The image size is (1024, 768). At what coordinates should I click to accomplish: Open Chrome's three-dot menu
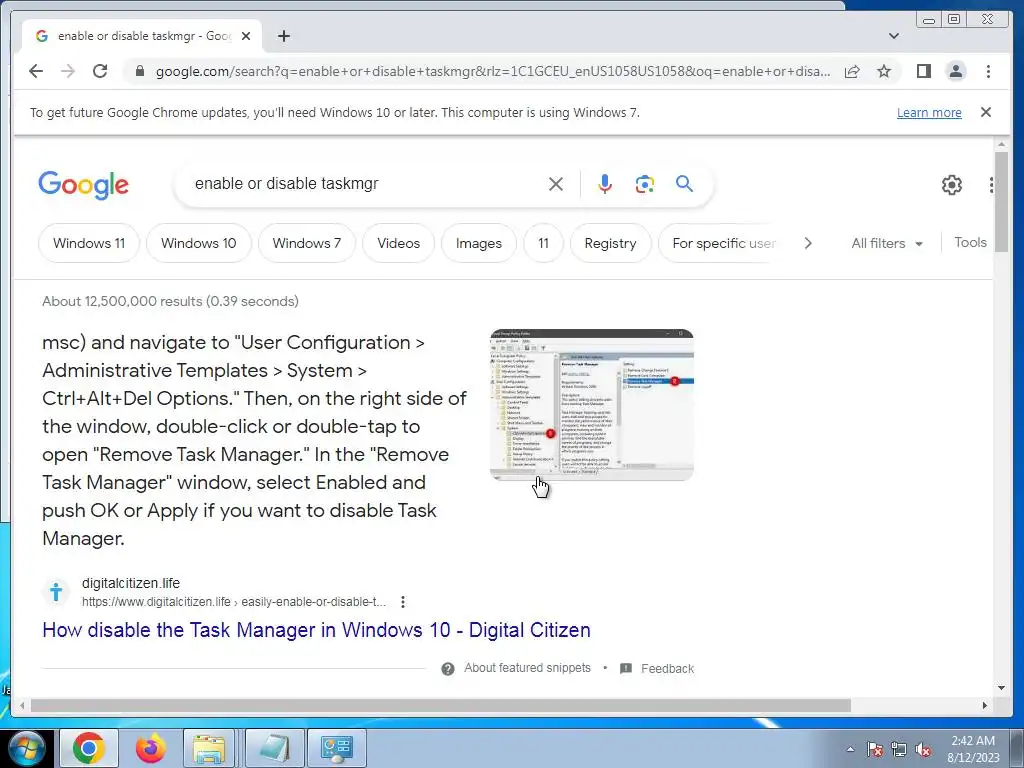(x=988, y=71)
